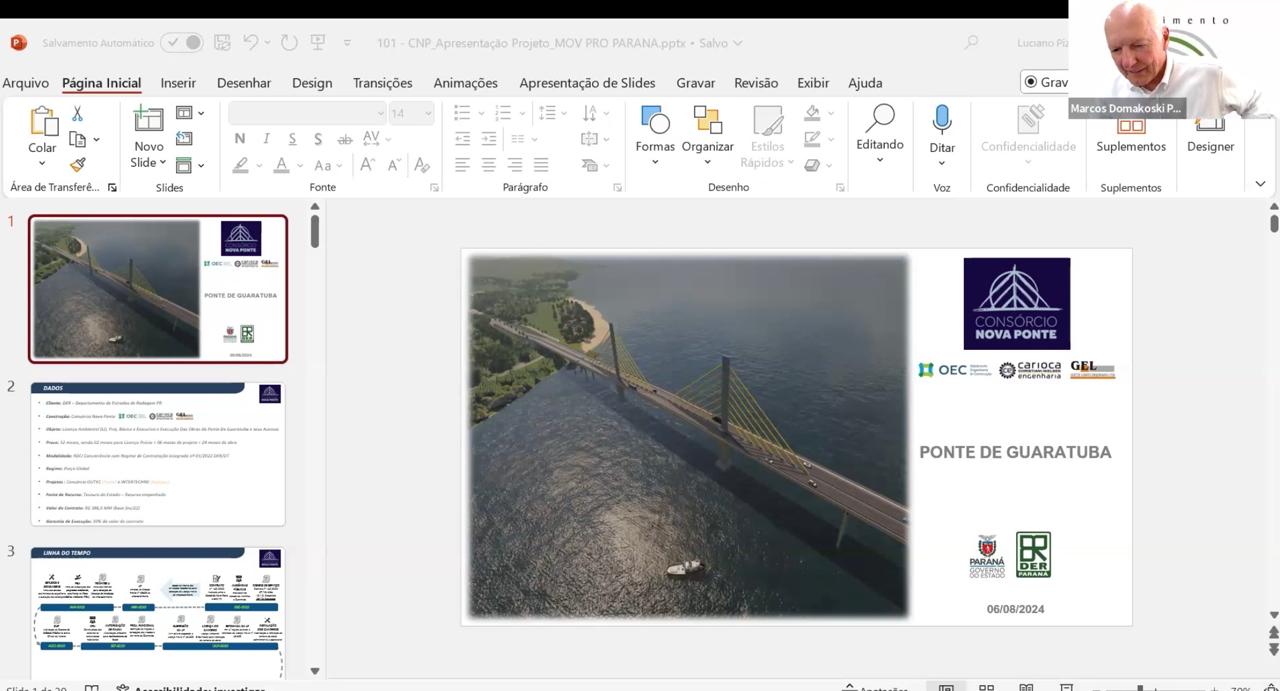Open the Arquivo file menu
Image resolution: width=1280 pixels, height=691 pixels.
tap(25, 83)
